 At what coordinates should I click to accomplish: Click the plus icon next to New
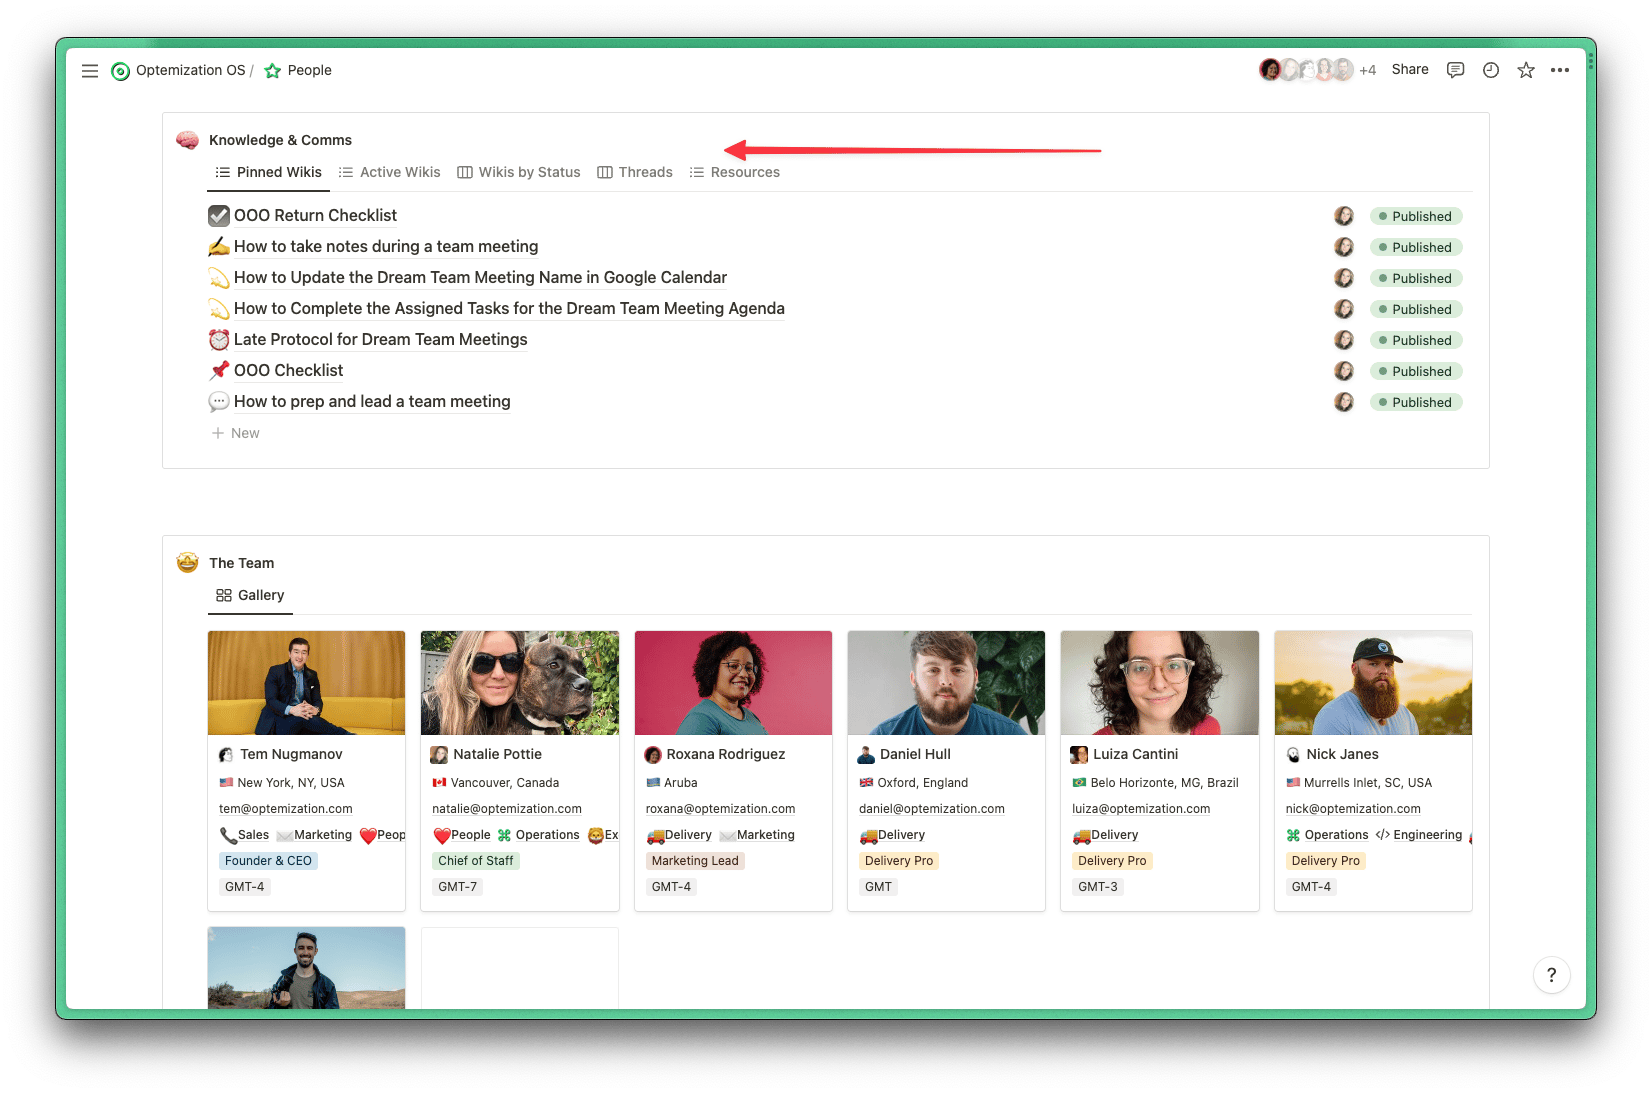[x=217, y=433]
